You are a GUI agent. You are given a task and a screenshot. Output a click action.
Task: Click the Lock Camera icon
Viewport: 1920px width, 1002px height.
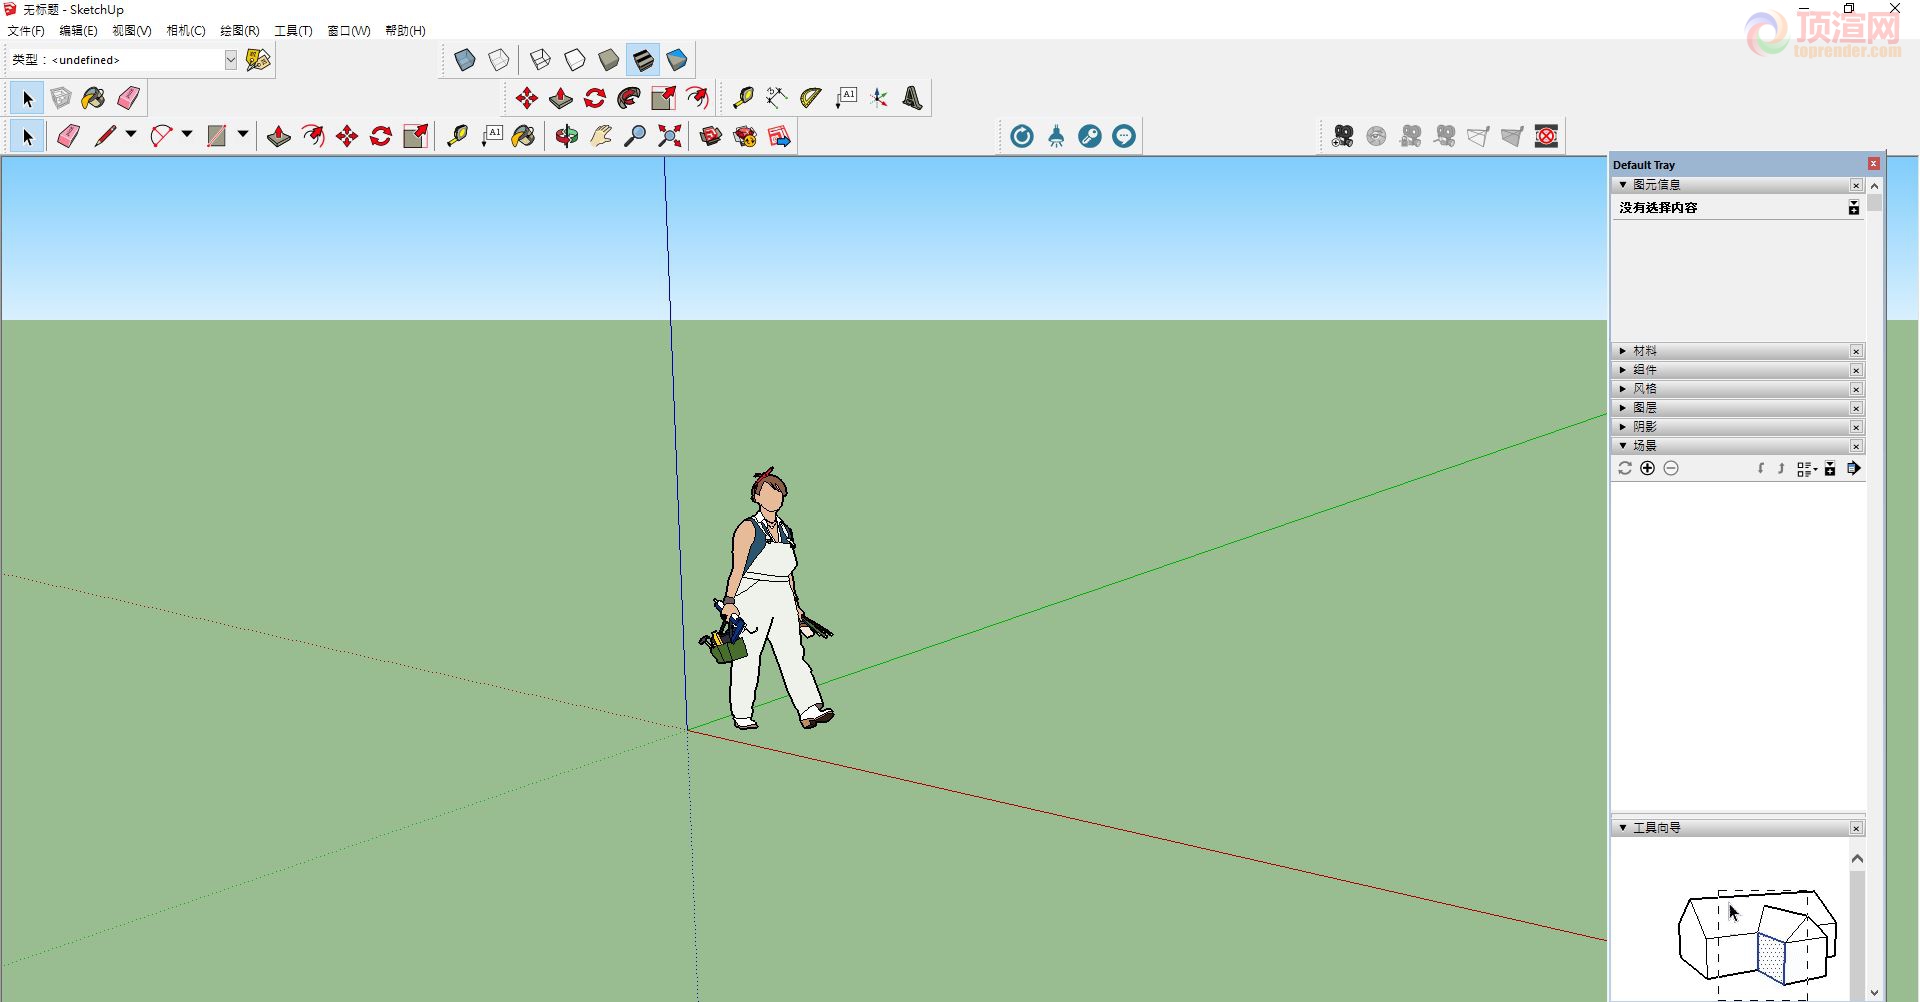pos(1411,136)
